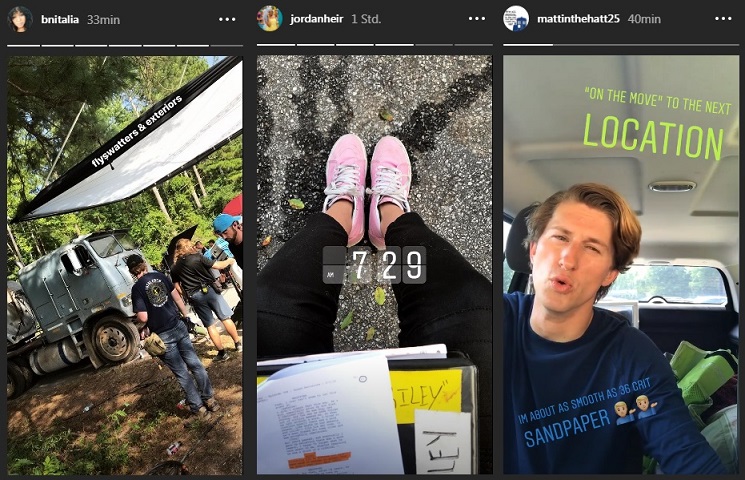Click the 7 29 clock sticker

pyautogui.click(x=374, y=265)
